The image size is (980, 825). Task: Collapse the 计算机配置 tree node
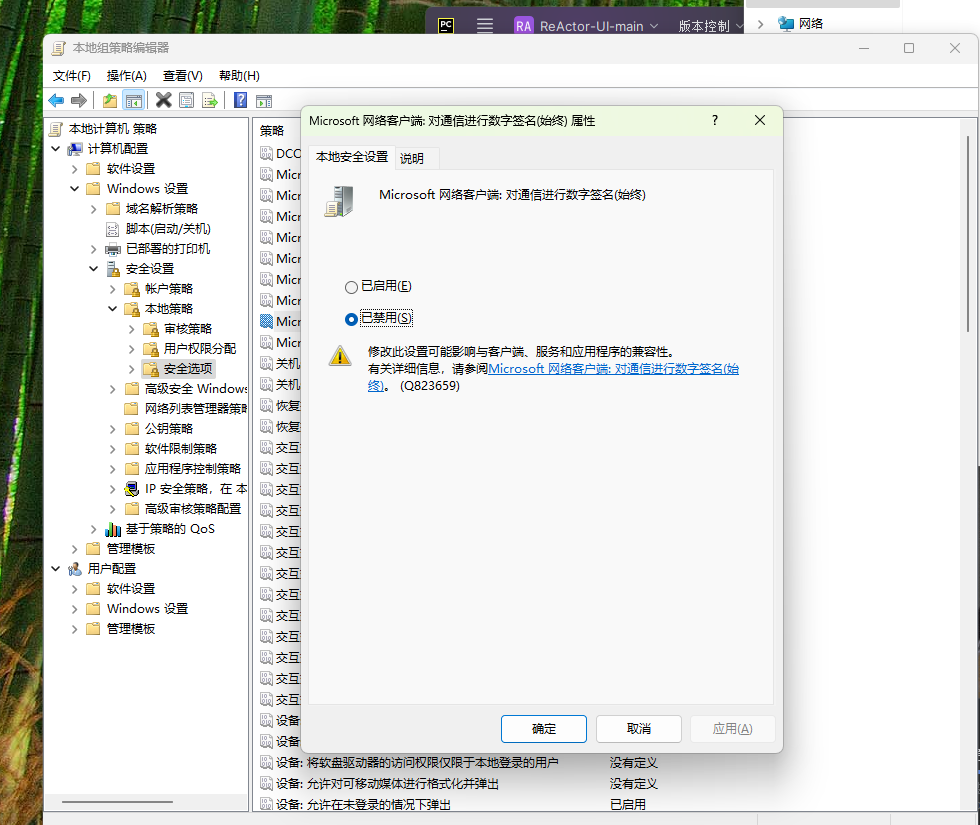click(56, 149)
